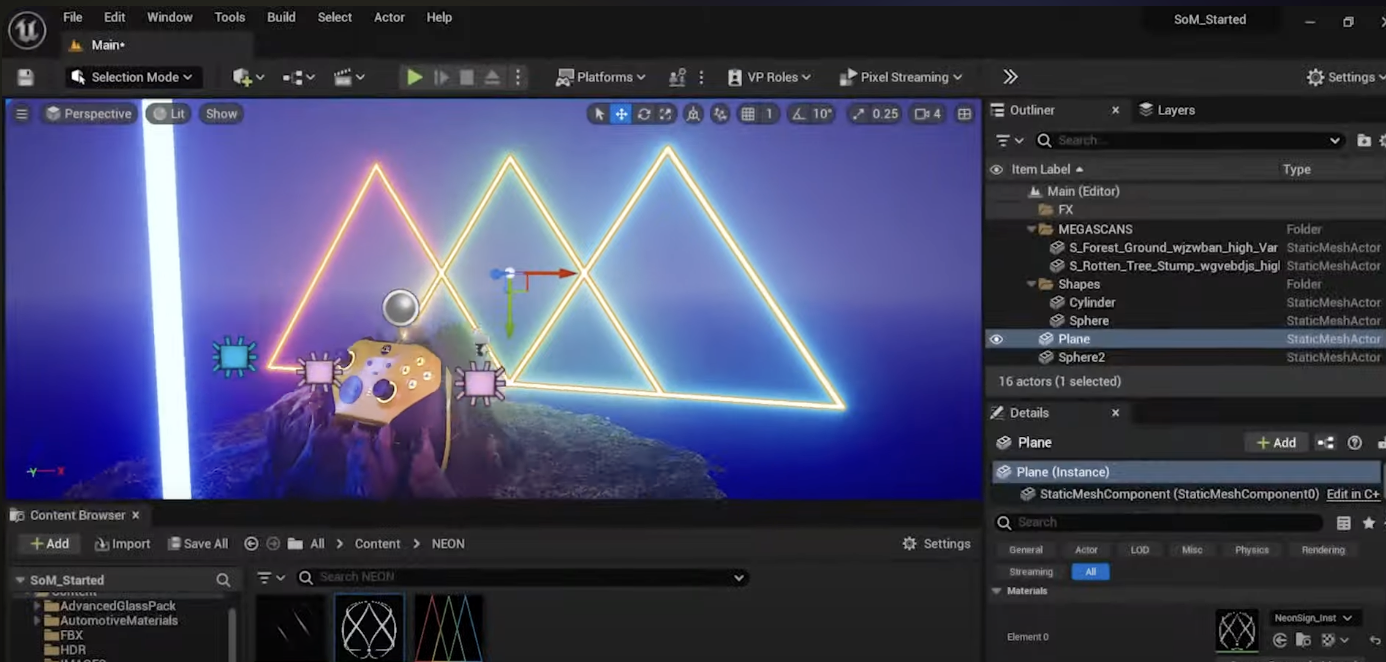
Task: Click the Outliner search field
Action: (x=1189, y=141)
